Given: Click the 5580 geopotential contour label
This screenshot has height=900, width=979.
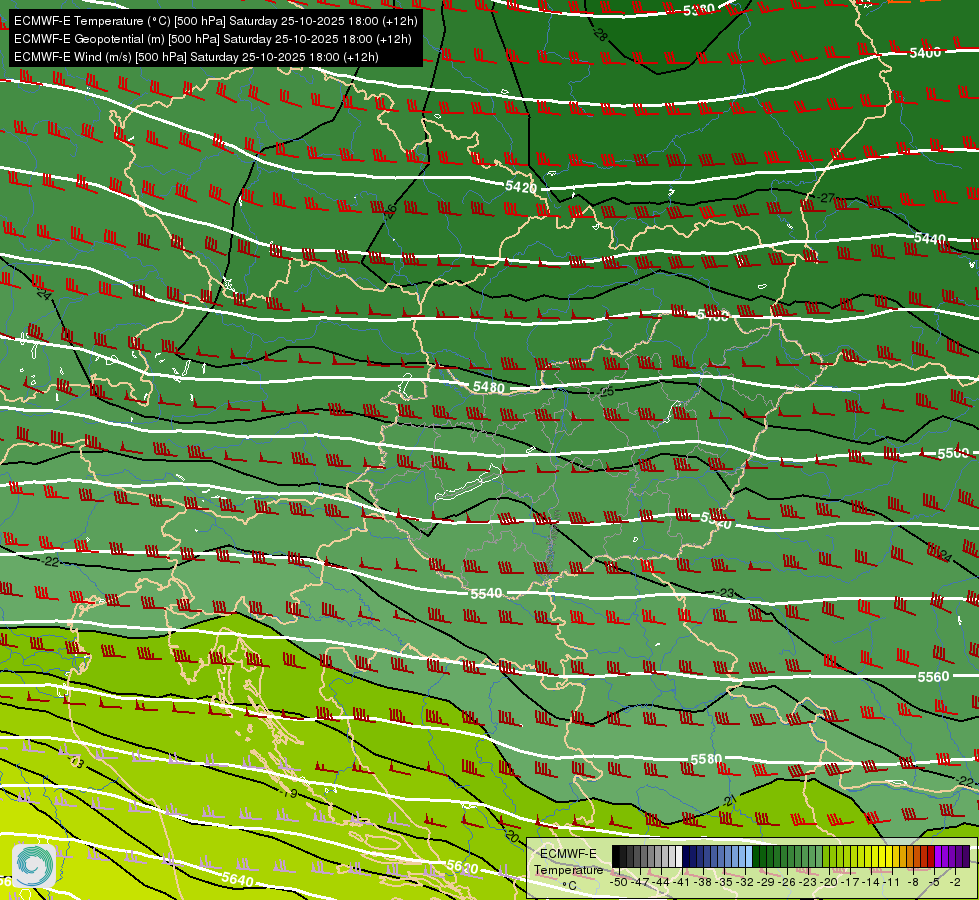Looking at the screenshot, I should pos(706,759).
